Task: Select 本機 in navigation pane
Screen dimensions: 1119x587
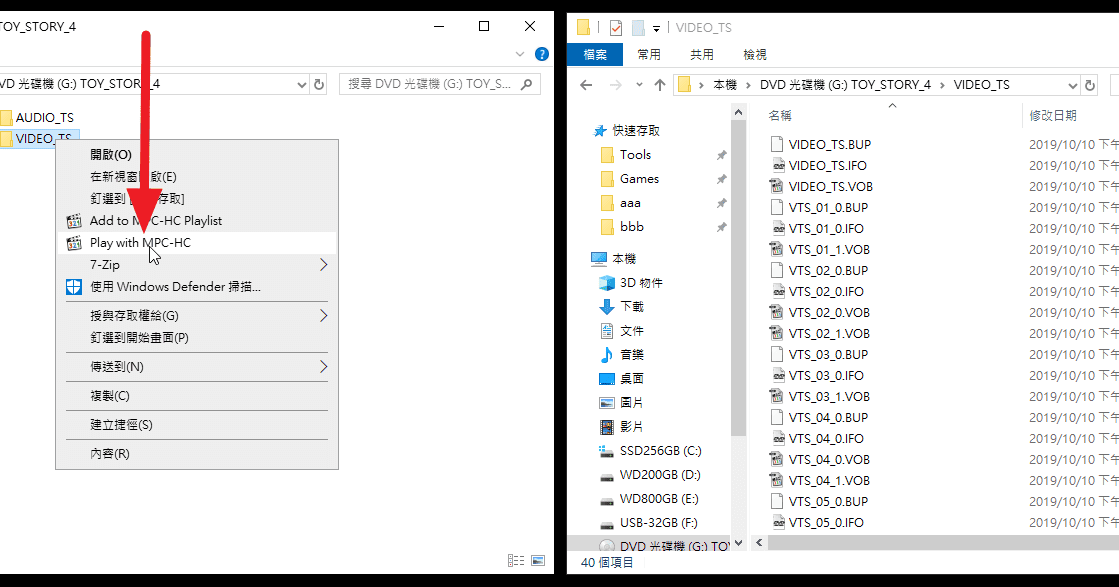Action: pyautogui.click(x=624, y=259)
